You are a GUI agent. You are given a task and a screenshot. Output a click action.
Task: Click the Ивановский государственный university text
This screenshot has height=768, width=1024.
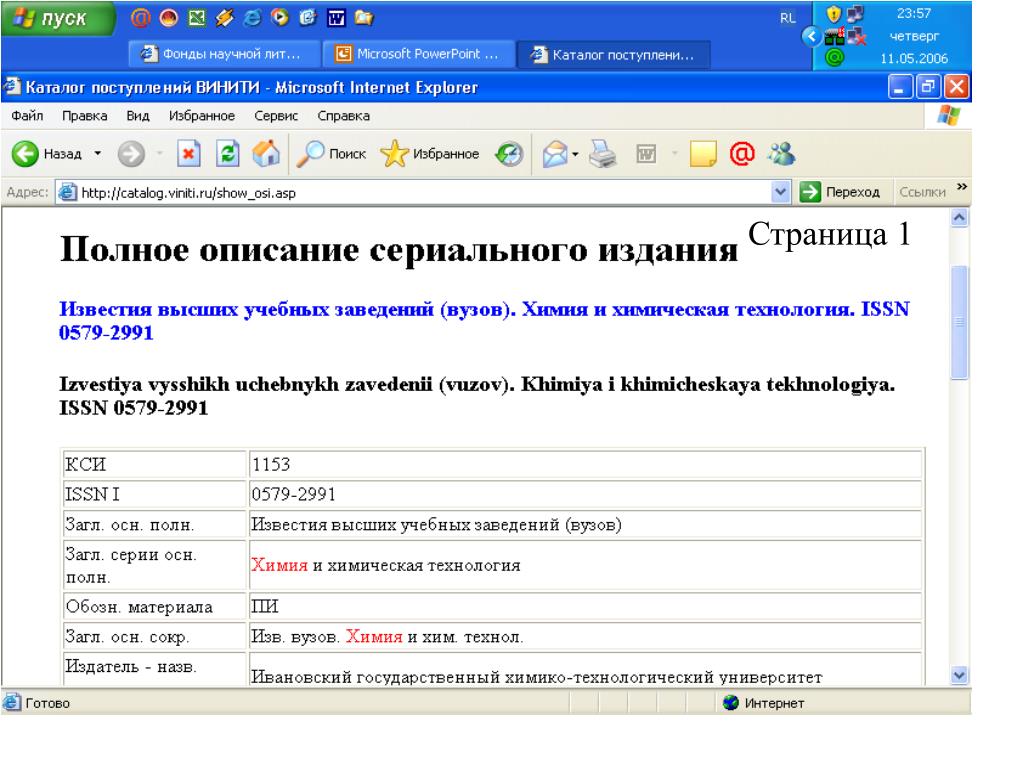(x=537, y=677)
